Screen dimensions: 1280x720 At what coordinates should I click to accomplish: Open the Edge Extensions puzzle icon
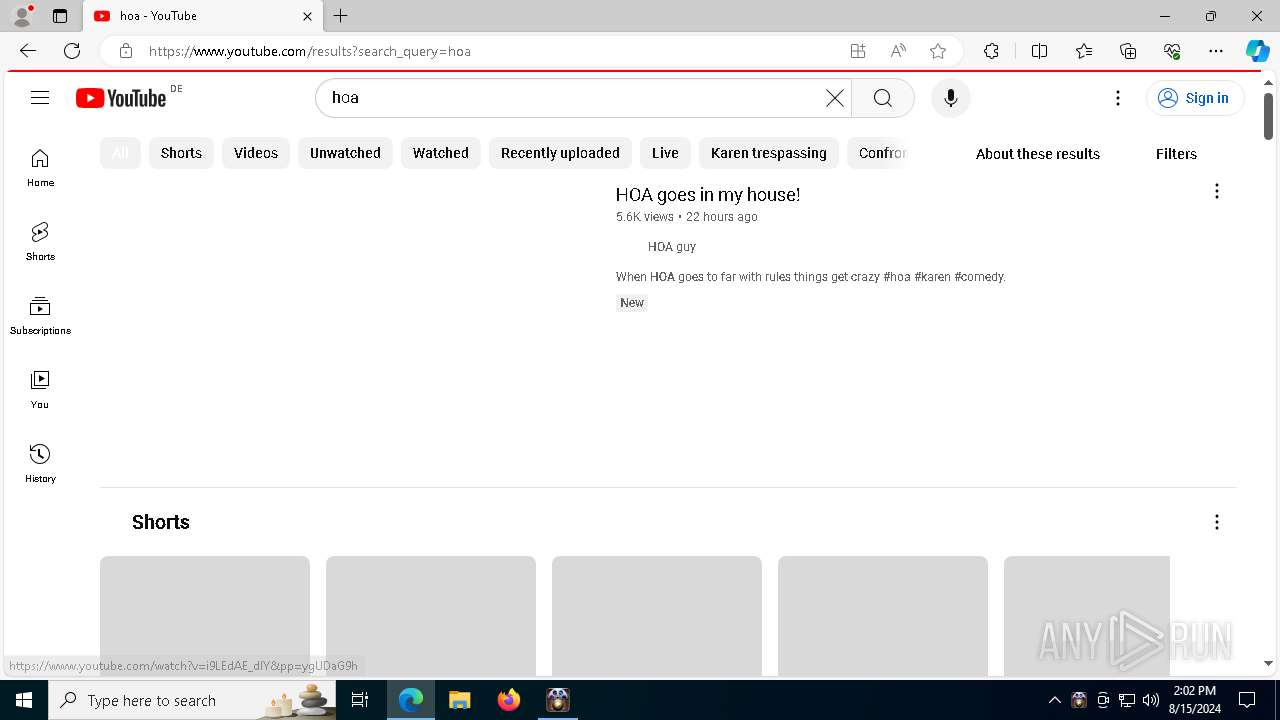(991, 51)
